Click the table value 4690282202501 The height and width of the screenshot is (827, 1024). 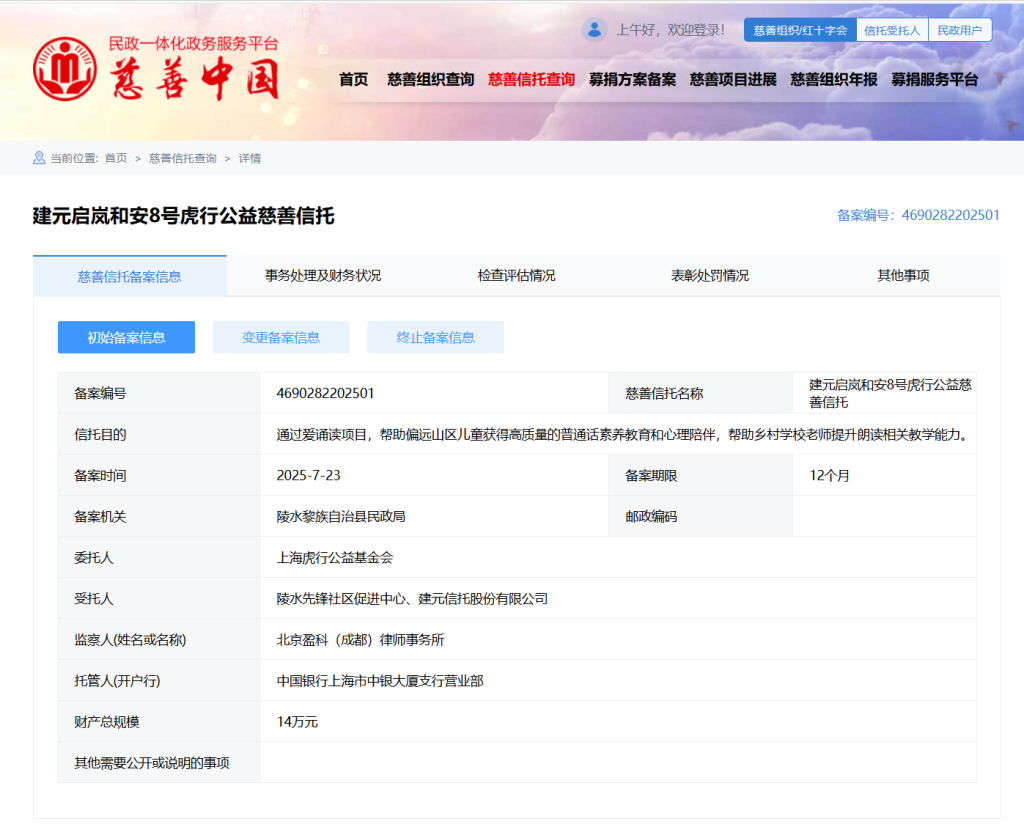pyautogui.click(x=325, y=393)
